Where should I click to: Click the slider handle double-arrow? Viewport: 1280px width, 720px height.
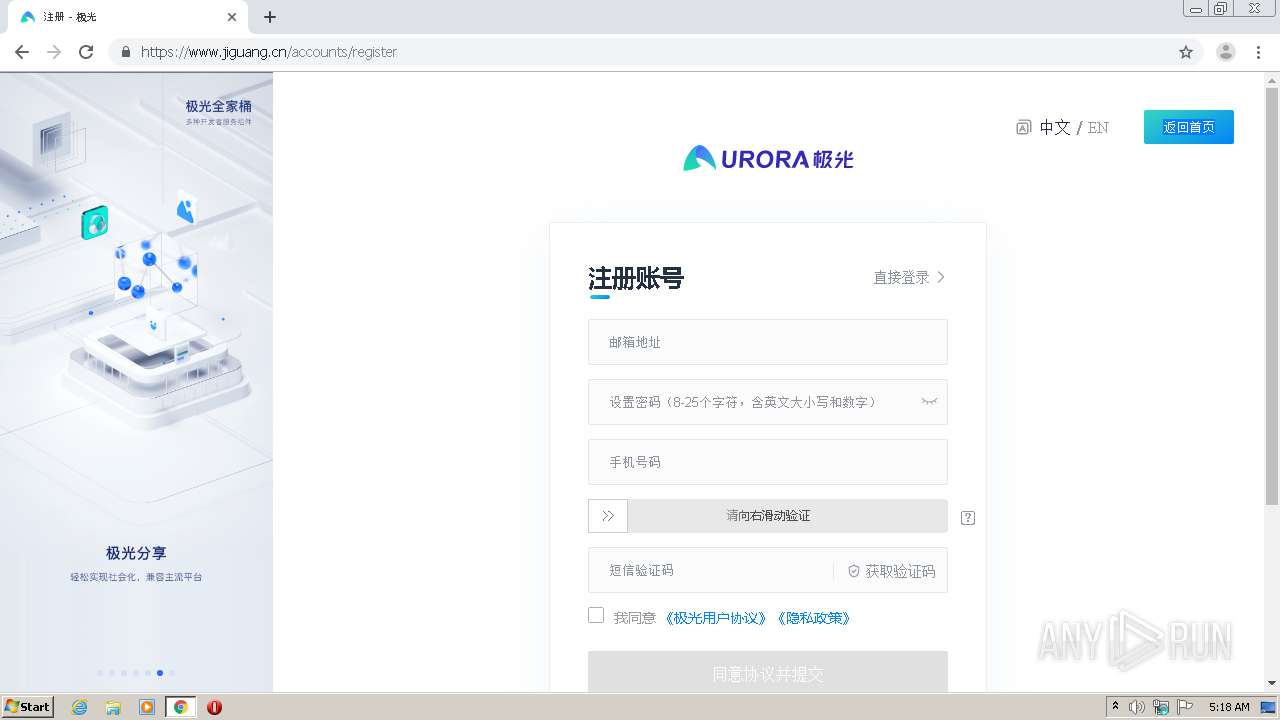pyautogui.click(x=608, y=516)
